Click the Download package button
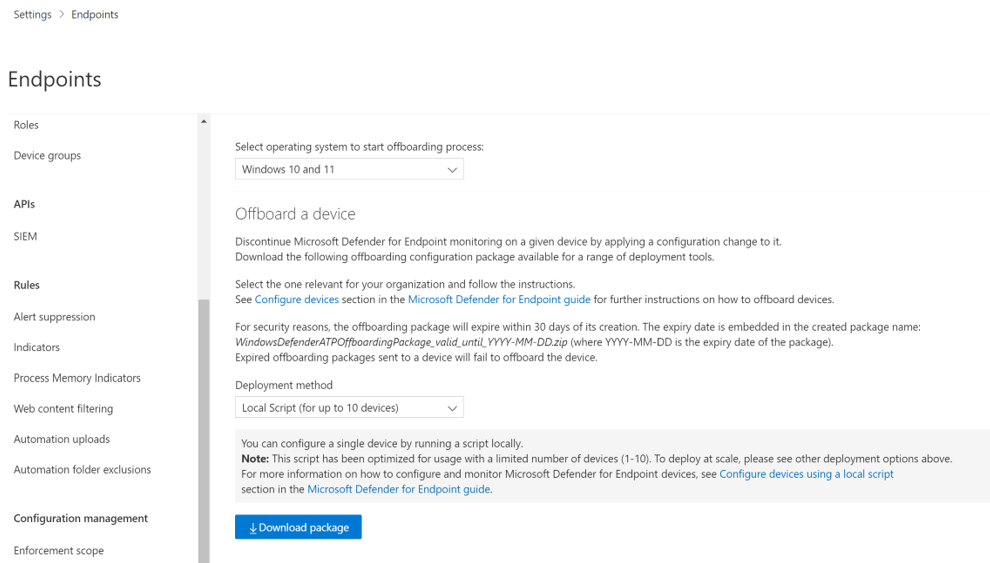990x563 pixels. [298, 527]
